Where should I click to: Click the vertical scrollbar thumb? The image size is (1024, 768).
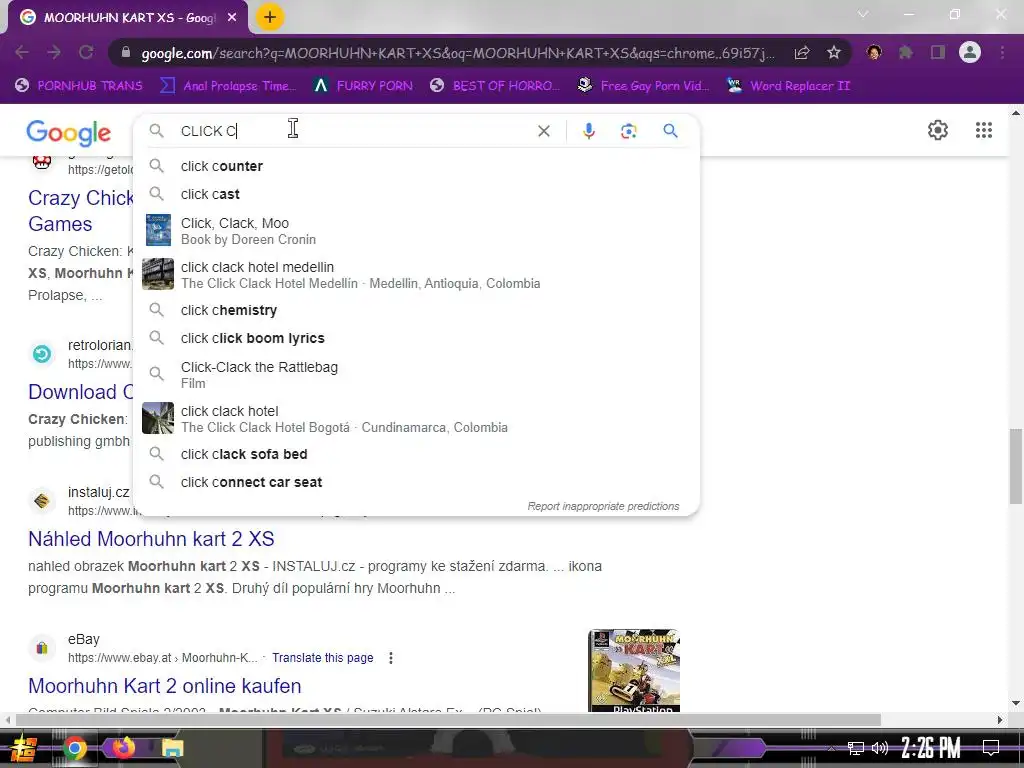click(x=1016, y=466)
